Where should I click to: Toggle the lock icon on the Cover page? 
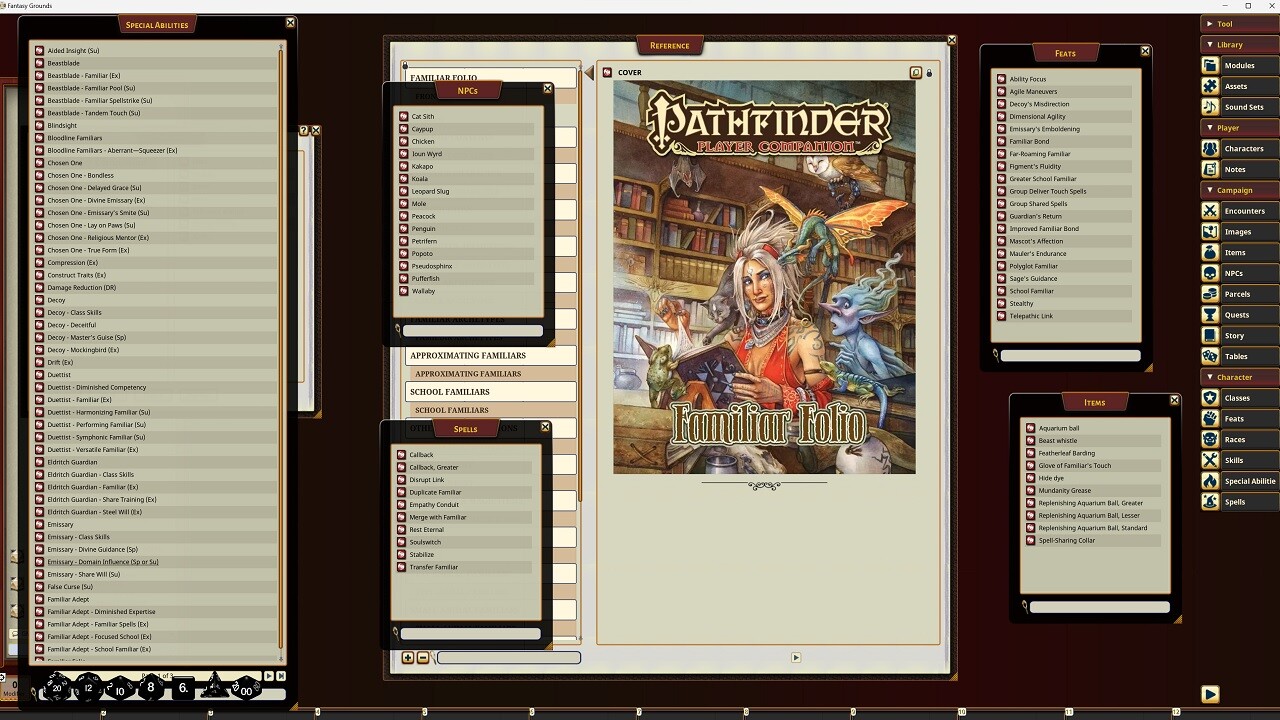tap(928, 72)
